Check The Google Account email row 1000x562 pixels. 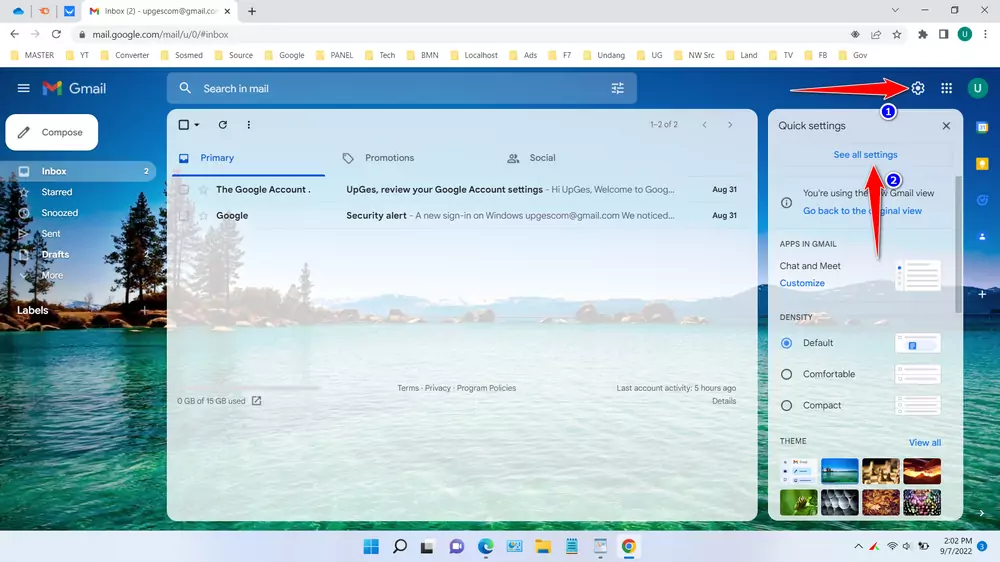point(184,189)
